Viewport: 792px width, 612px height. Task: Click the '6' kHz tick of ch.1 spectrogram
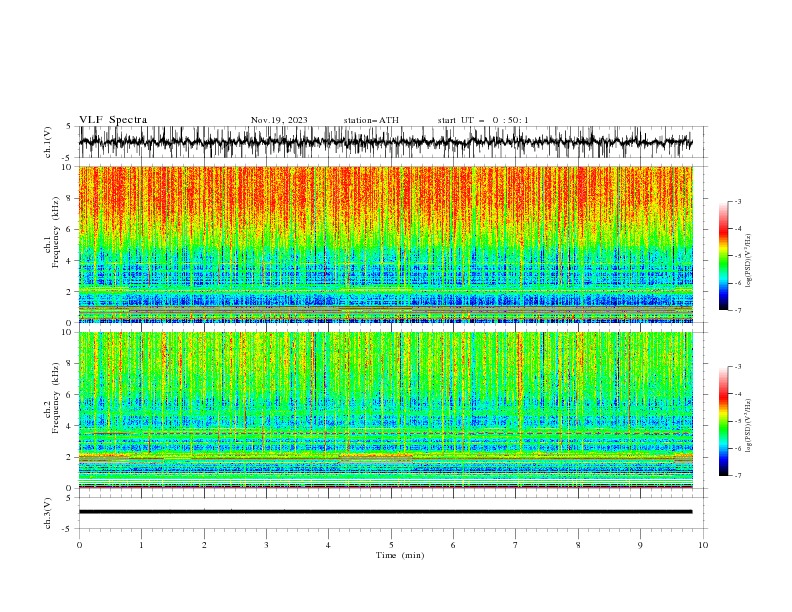coord(70,229)
